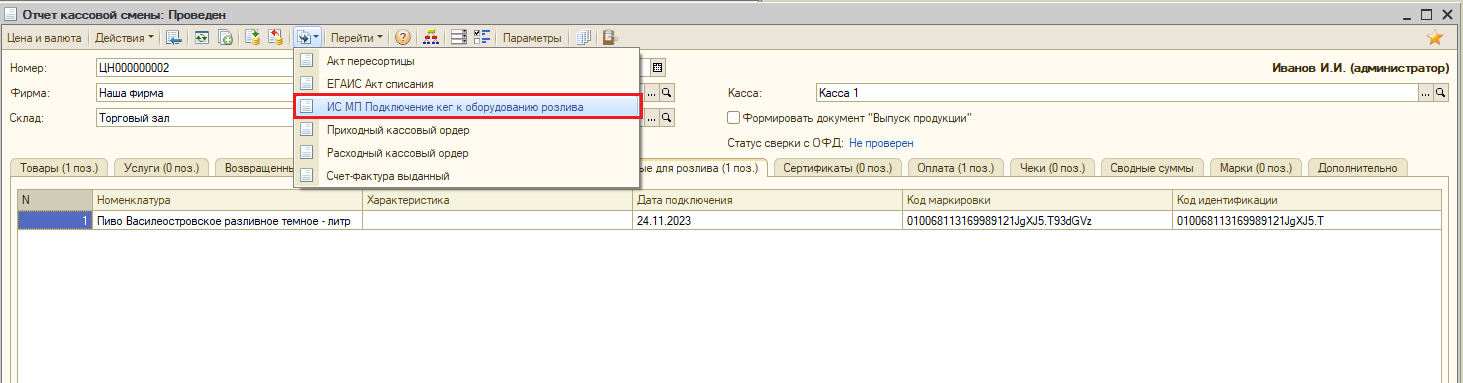Enable "Формировать документ Выпуск продукции" checkbox
Viewport: 1463px width, 383px height.
point(734,118)
